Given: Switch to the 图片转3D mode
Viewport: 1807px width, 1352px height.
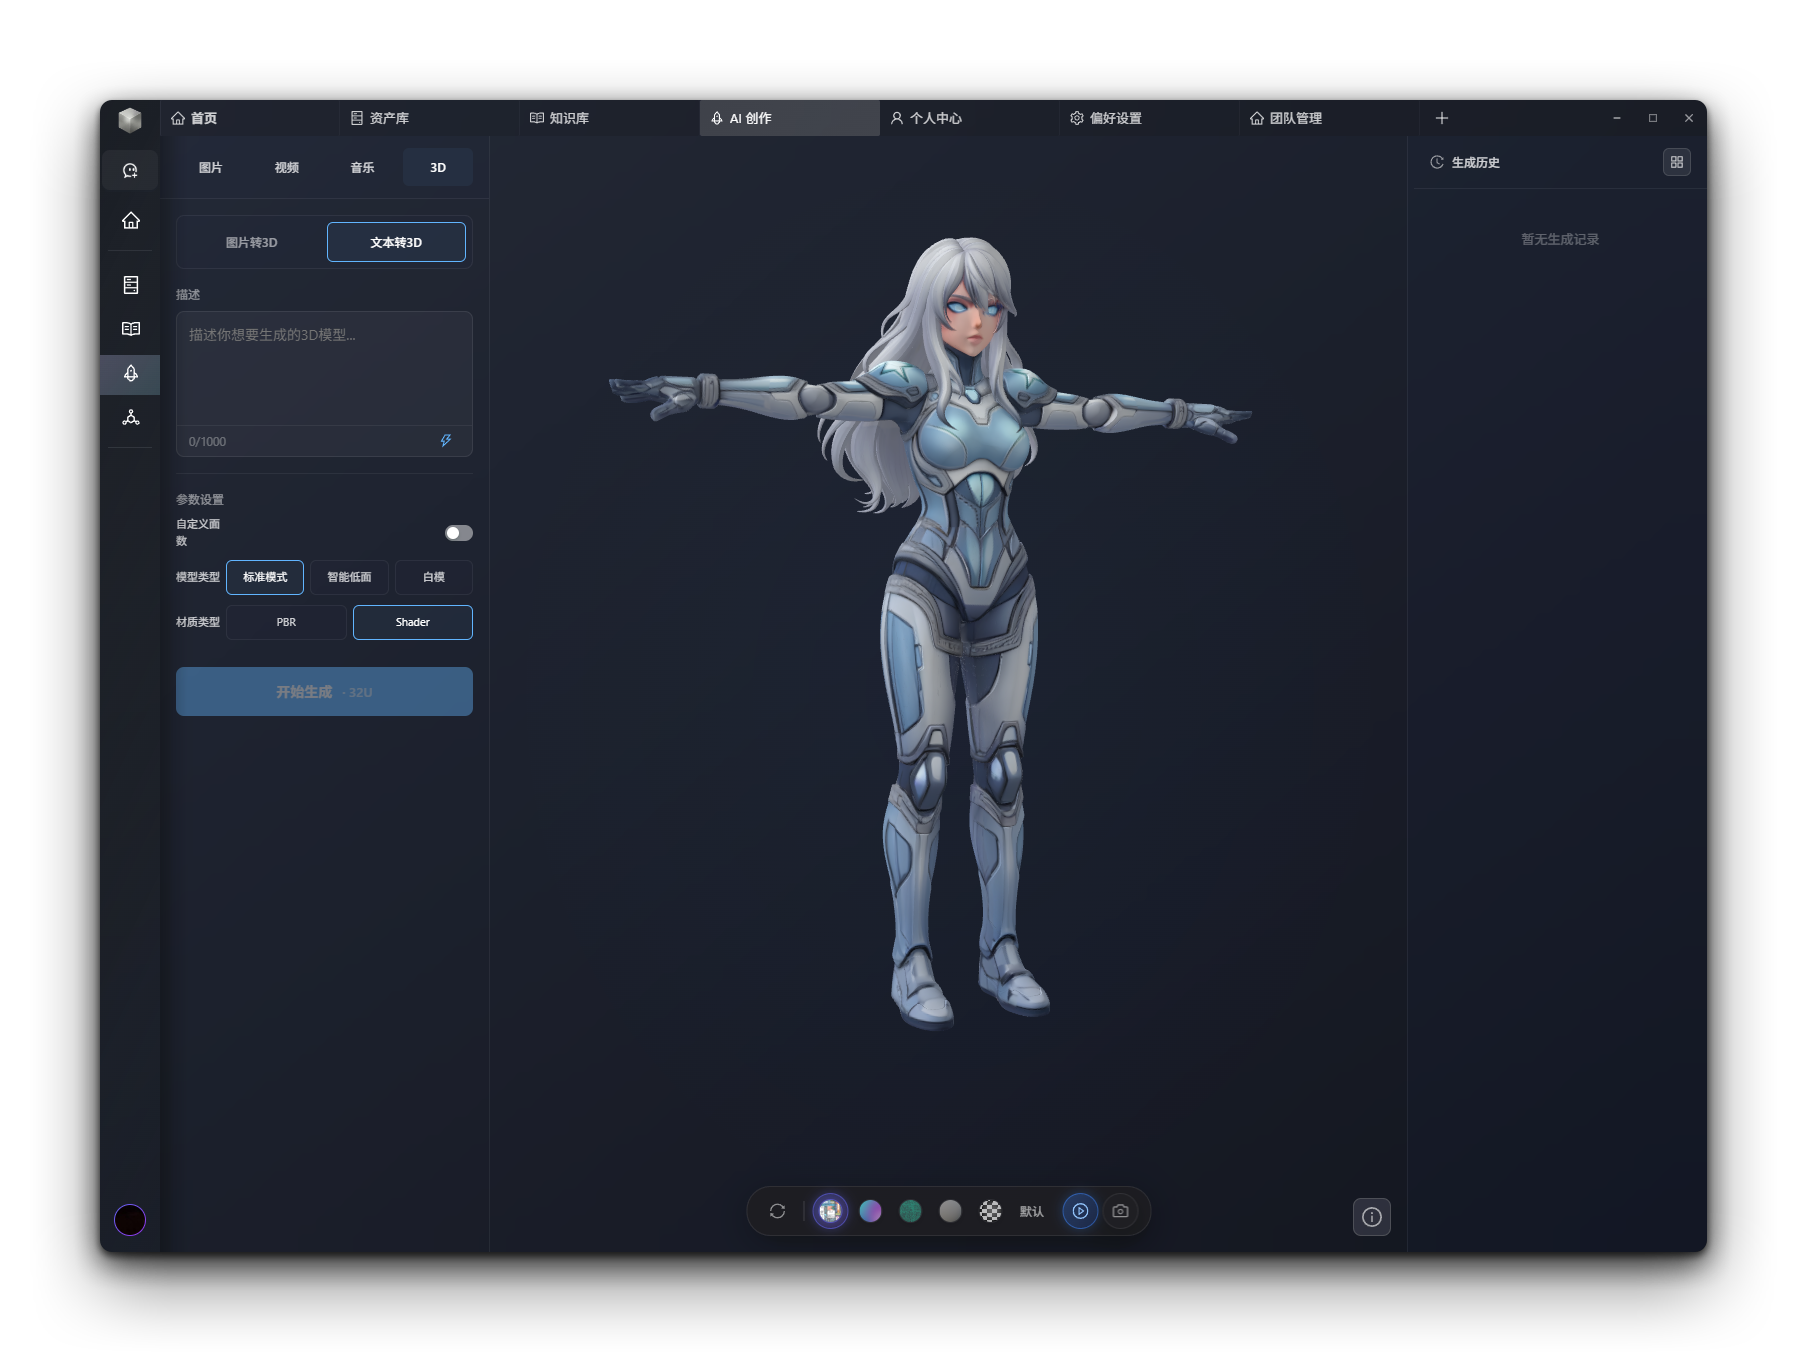Looking at the screenshot, I should tap(251, 242).
